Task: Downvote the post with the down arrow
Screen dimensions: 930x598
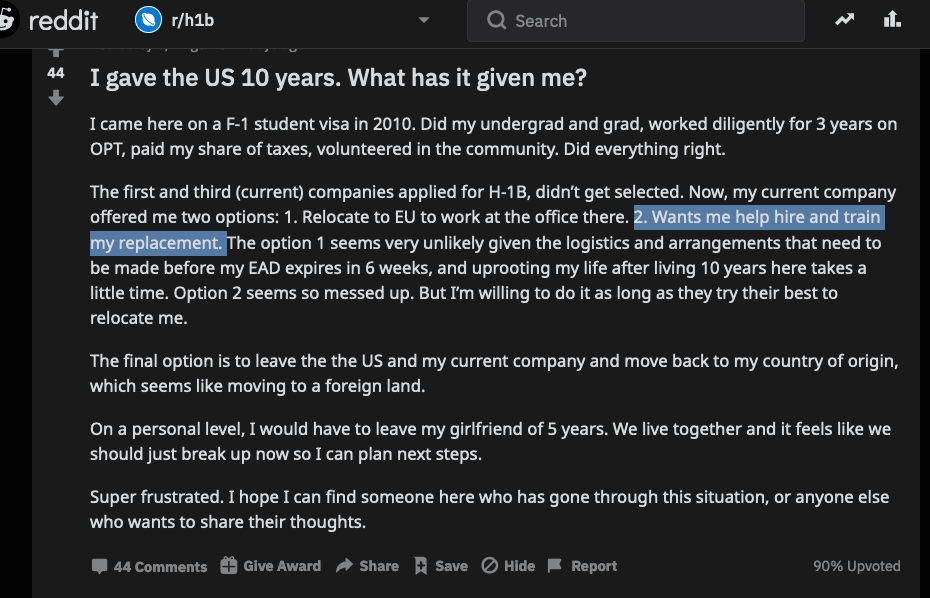Action: [x=56, y=98]
